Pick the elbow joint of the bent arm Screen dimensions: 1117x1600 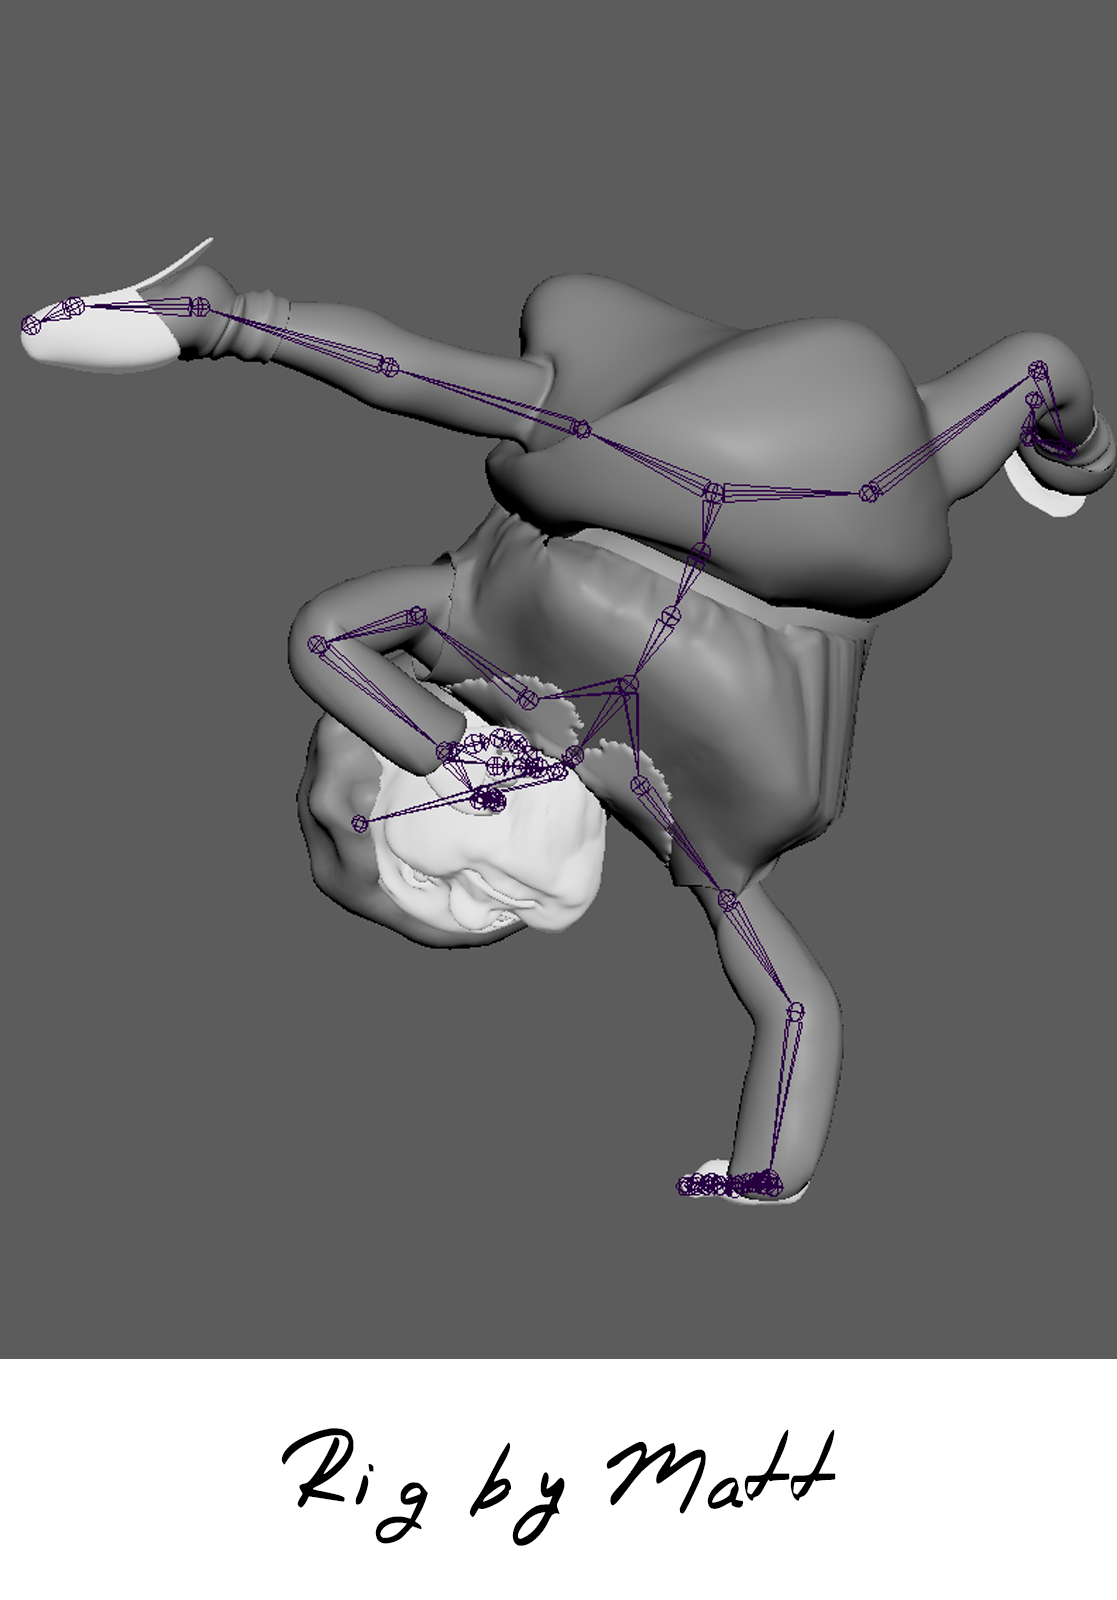click(x=318, y=645)
